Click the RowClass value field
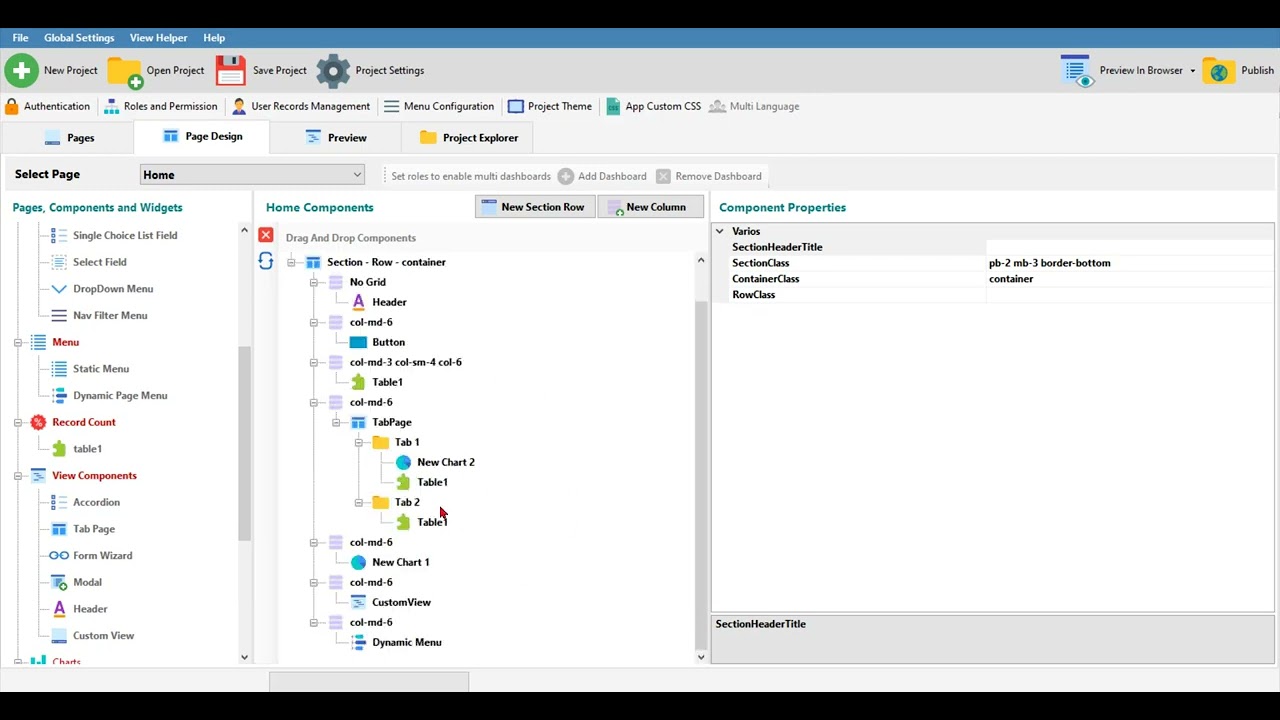The height and width of the screenshot is (720, 1280). pyautogui.click(x=1130, y=295)
